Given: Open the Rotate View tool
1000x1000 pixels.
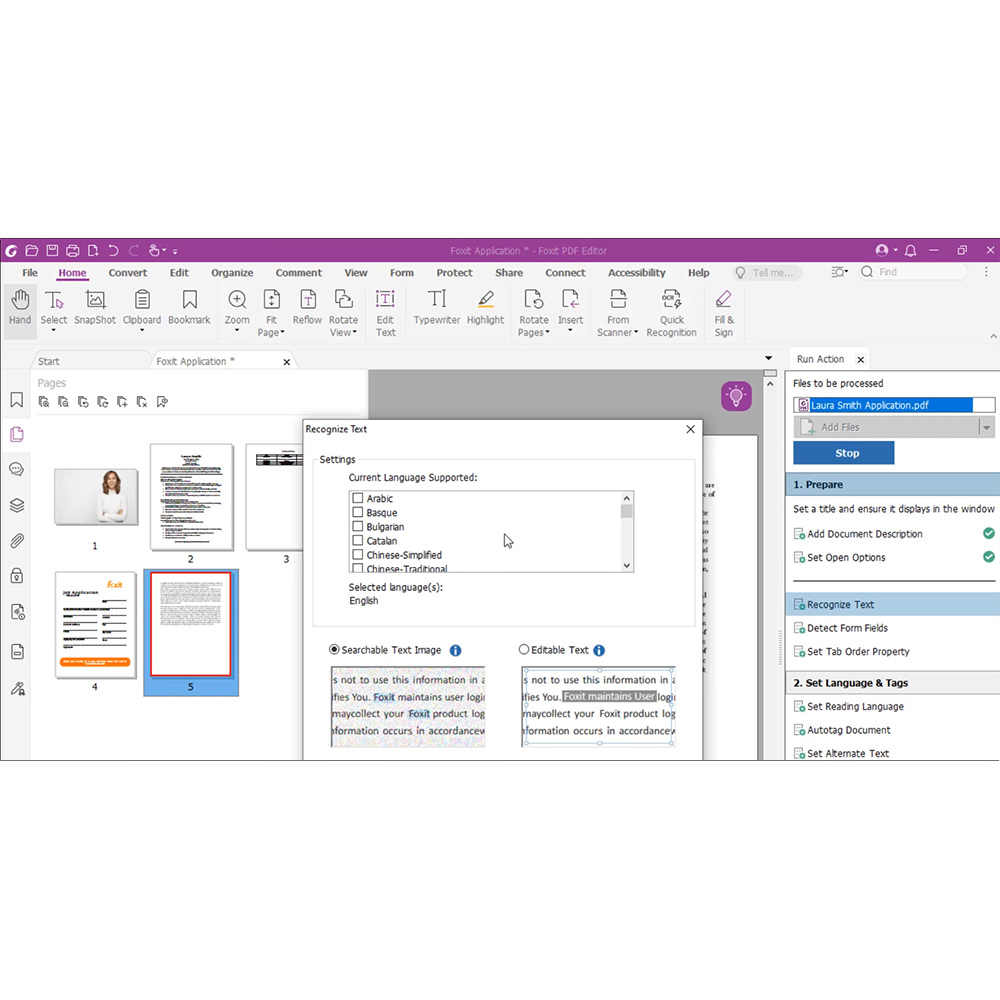Looking at the screenshot, I should (x=343, y=313).
